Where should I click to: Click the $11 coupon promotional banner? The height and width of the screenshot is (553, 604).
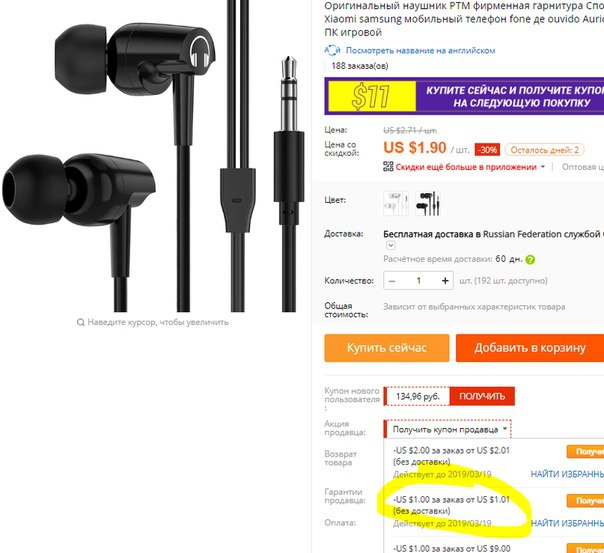coord(464,96)
